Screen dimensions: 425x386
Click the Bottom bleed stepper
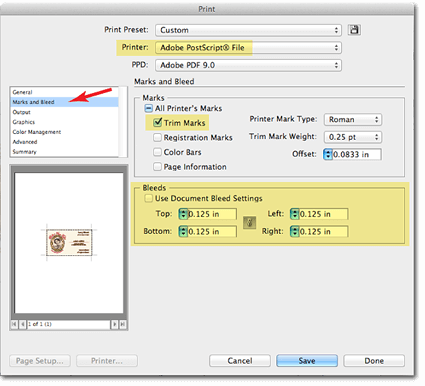pyautogui.click(x=183, y=231)
